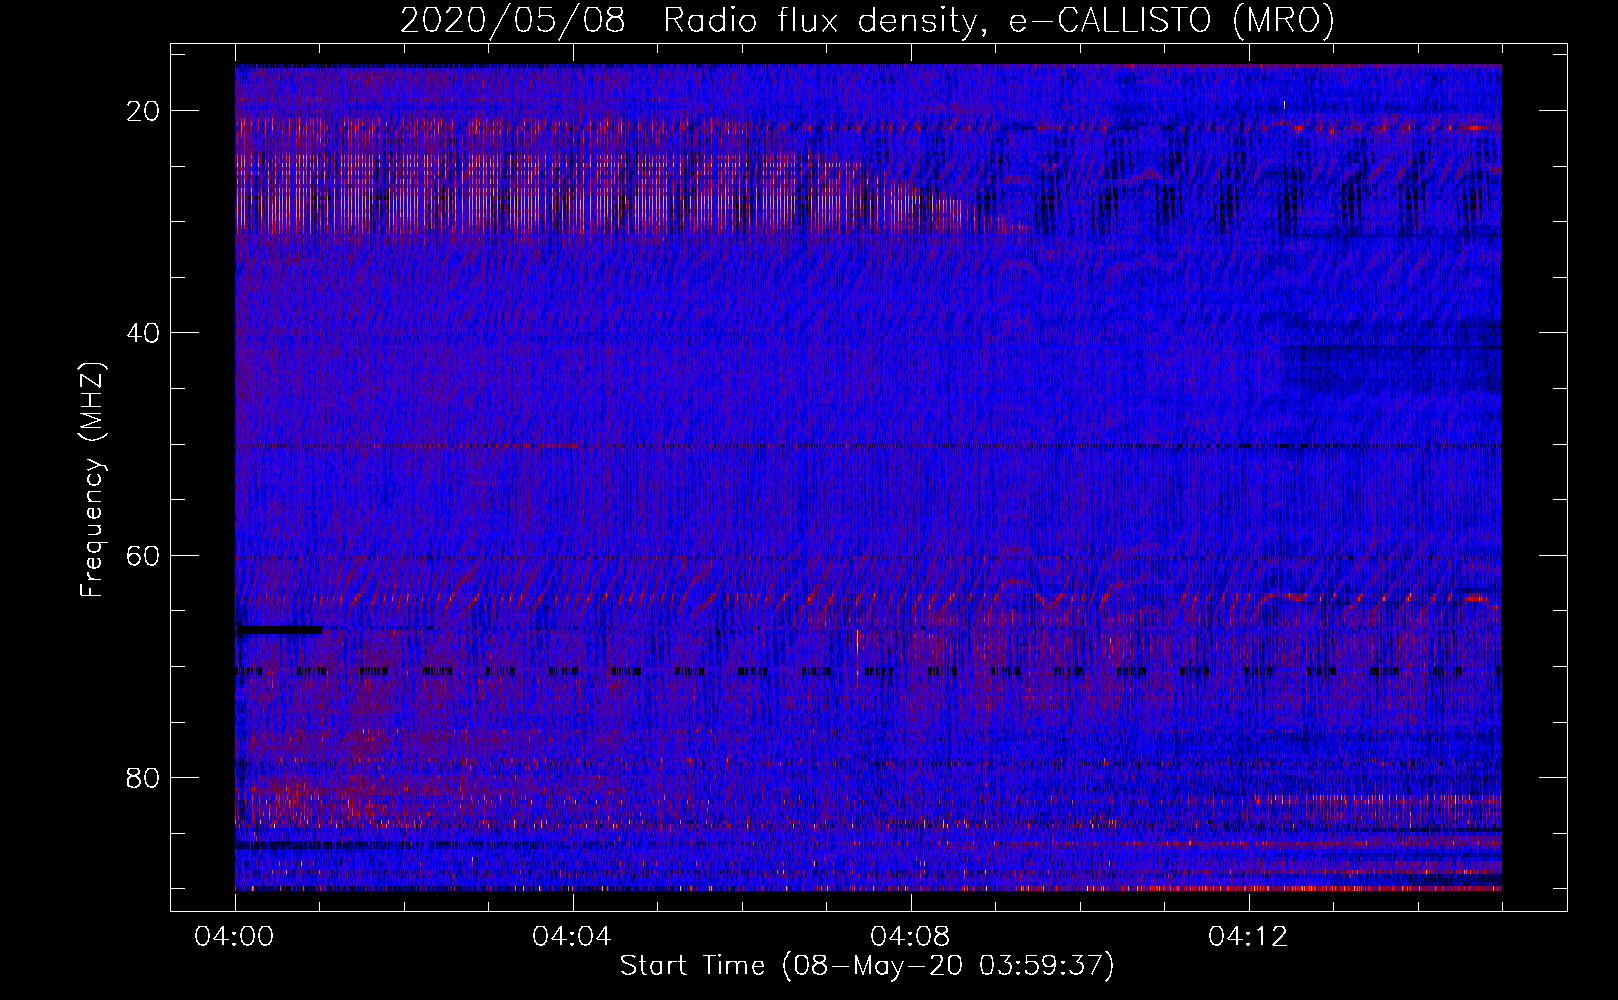Click the "Frequency (MHZ)" axis label
Viewport: 1618px width, 1000px height.
tap(92, 480)
